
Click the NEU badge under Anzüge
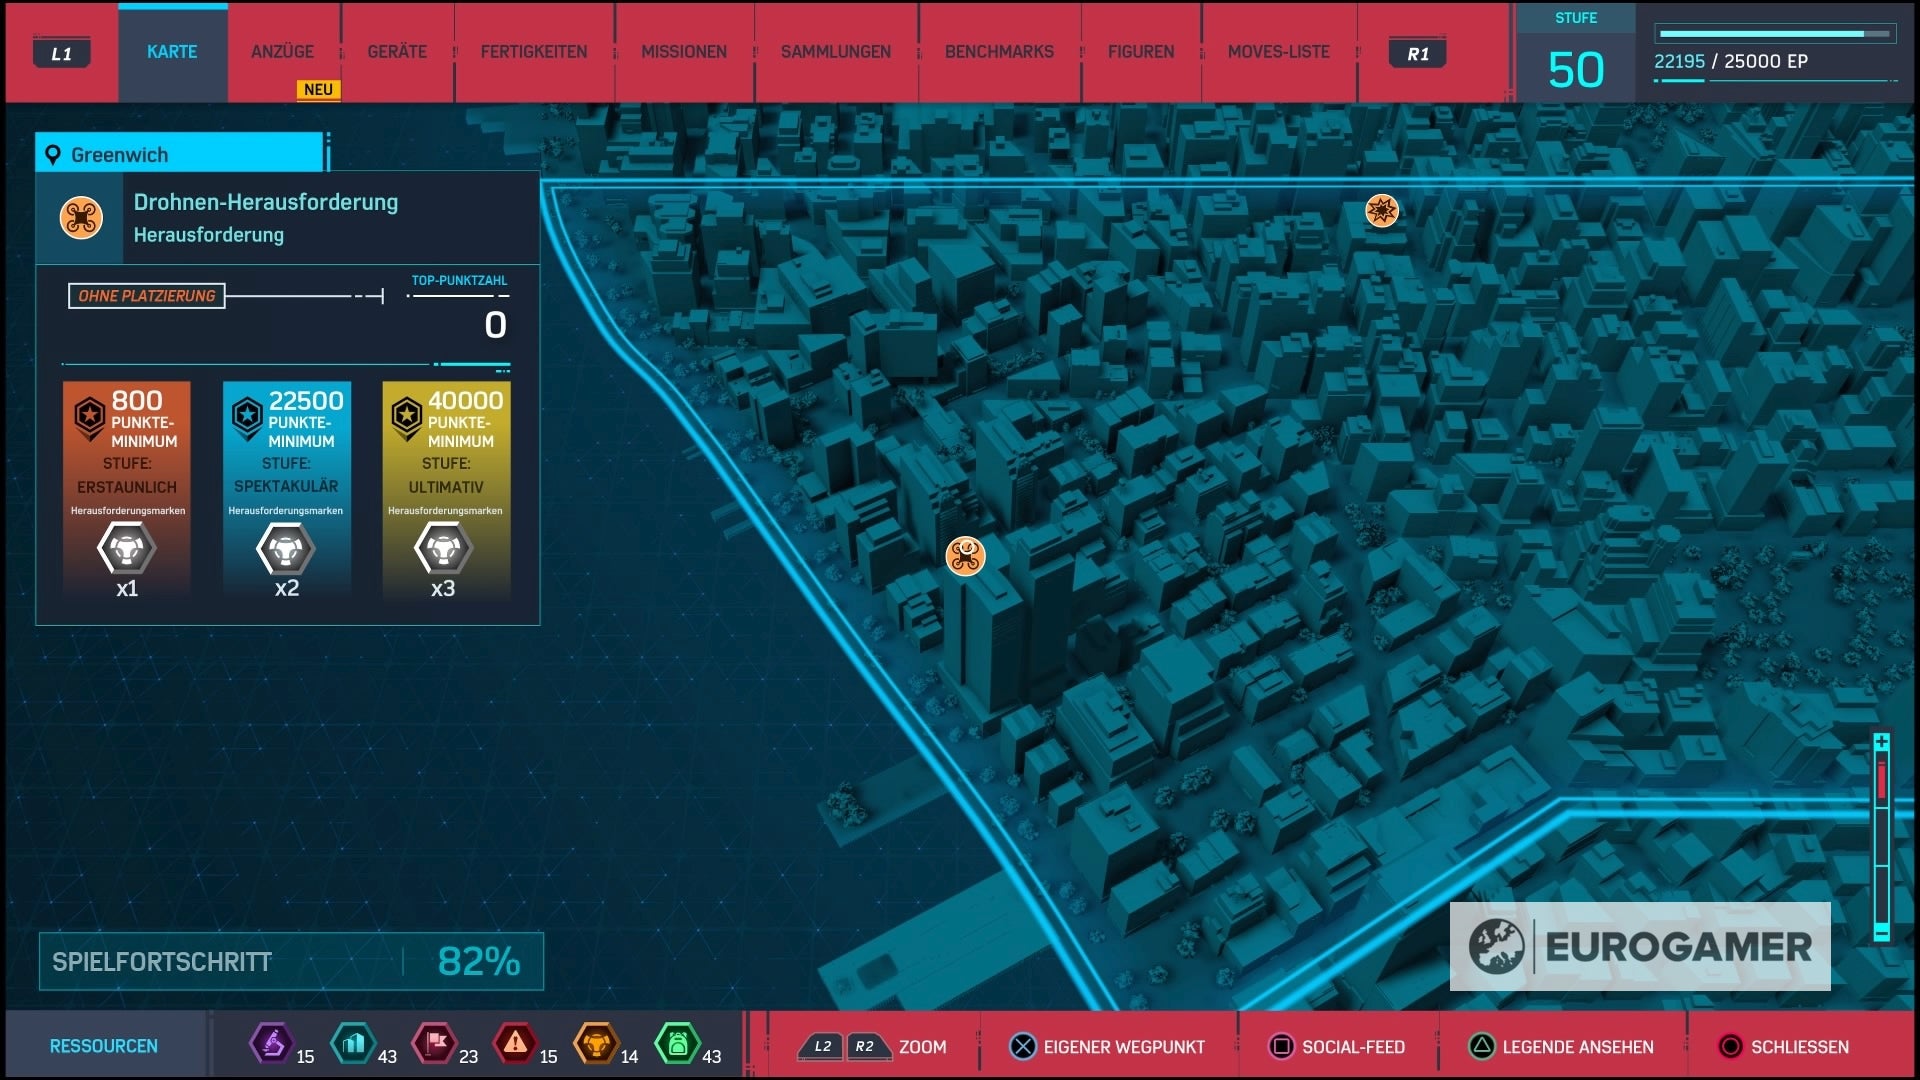(318, 89)
